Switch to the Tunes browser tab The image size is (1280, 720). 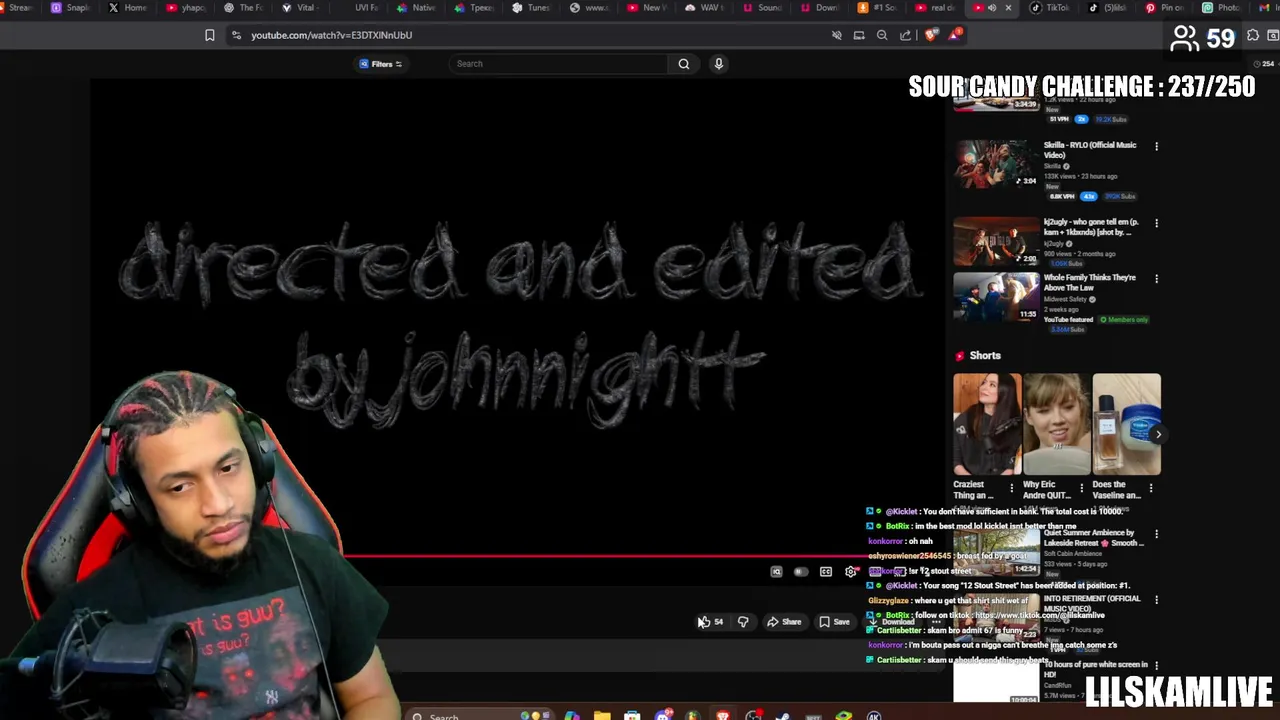click(531, 8)
